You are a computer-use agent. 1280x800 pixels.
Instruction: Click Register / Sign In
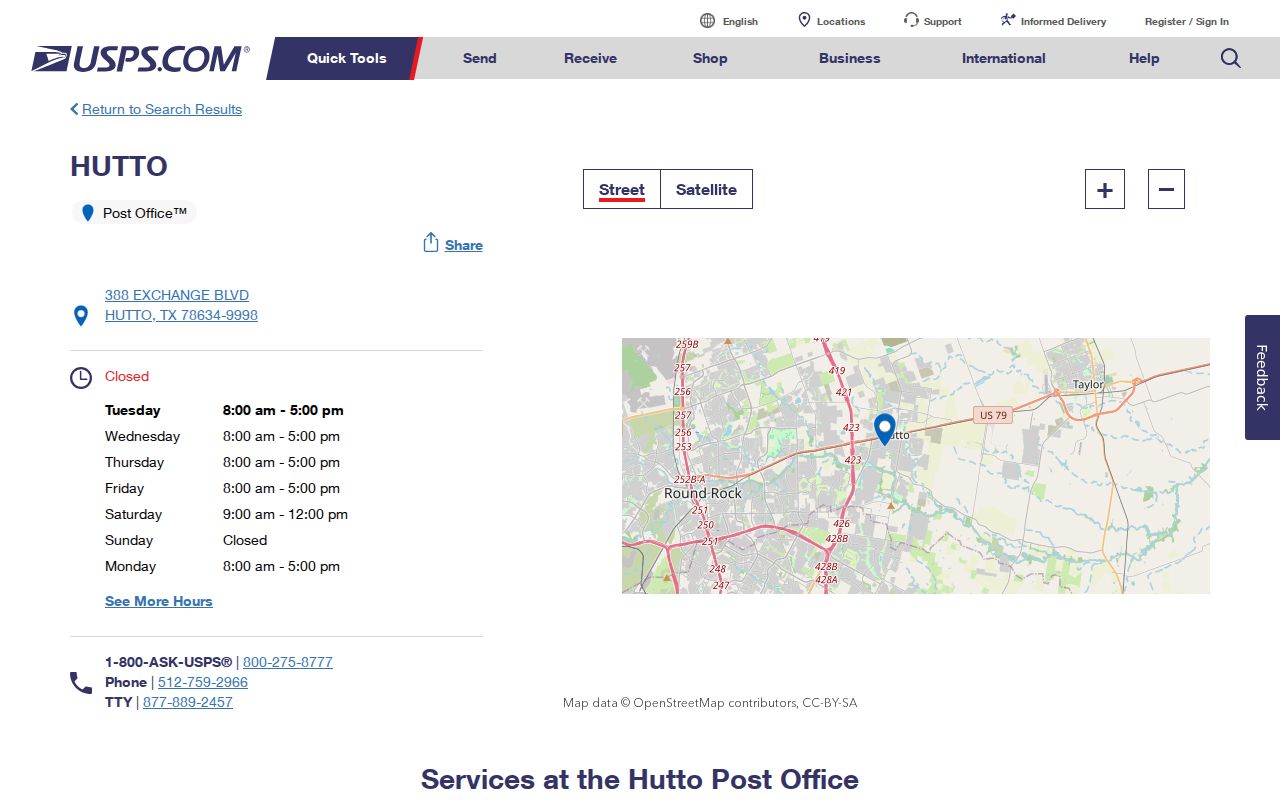[x=1187, y=21]
